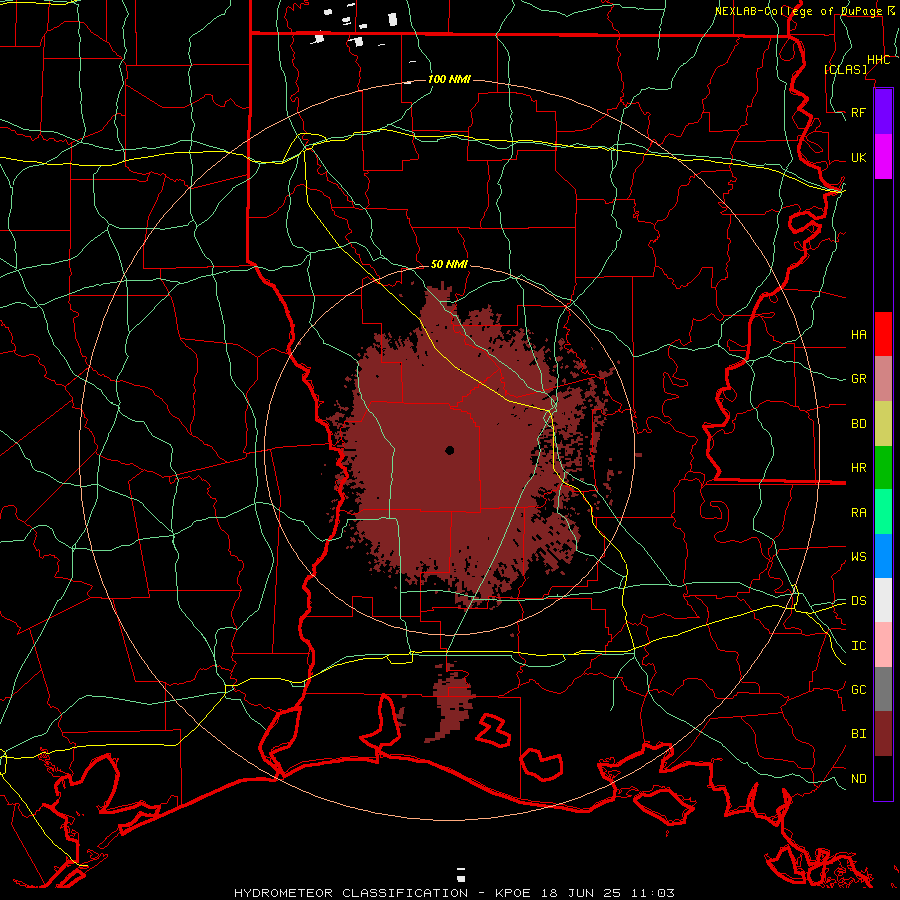
Task: Click the ND black legend color swatch
Action: pyautogui.click(x=883, y=778)
